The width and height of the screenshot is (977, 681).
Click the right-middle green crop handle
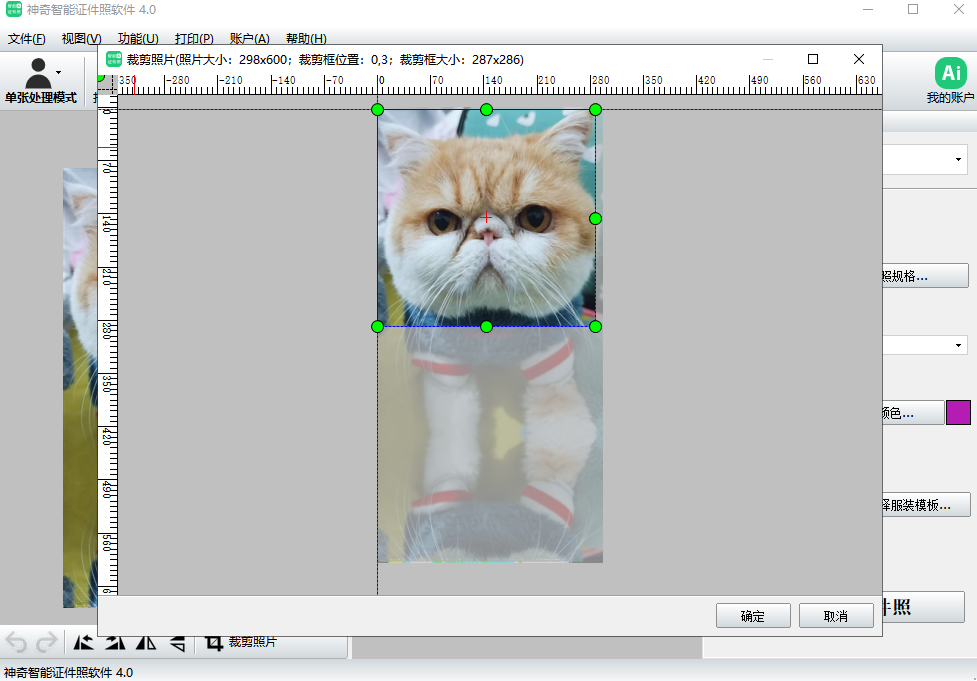[x=595, y=218]
